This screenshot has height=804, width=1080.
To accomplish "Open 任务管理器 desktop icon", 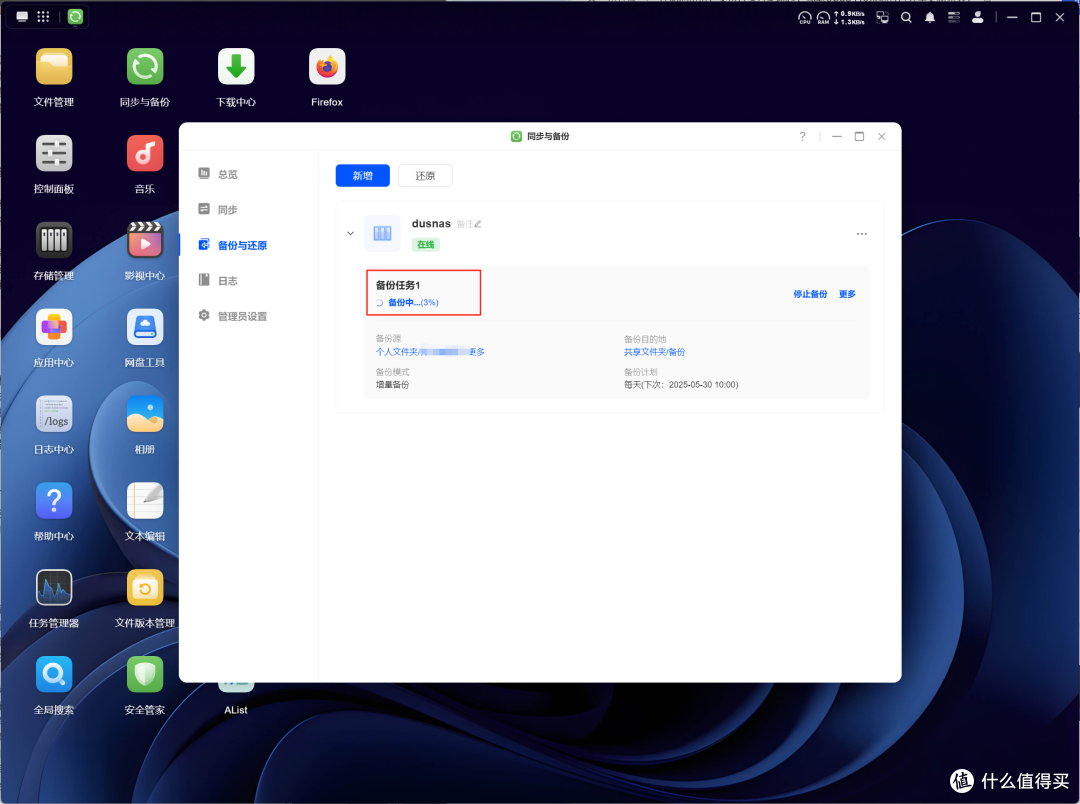I will click(x=54, y=588).
